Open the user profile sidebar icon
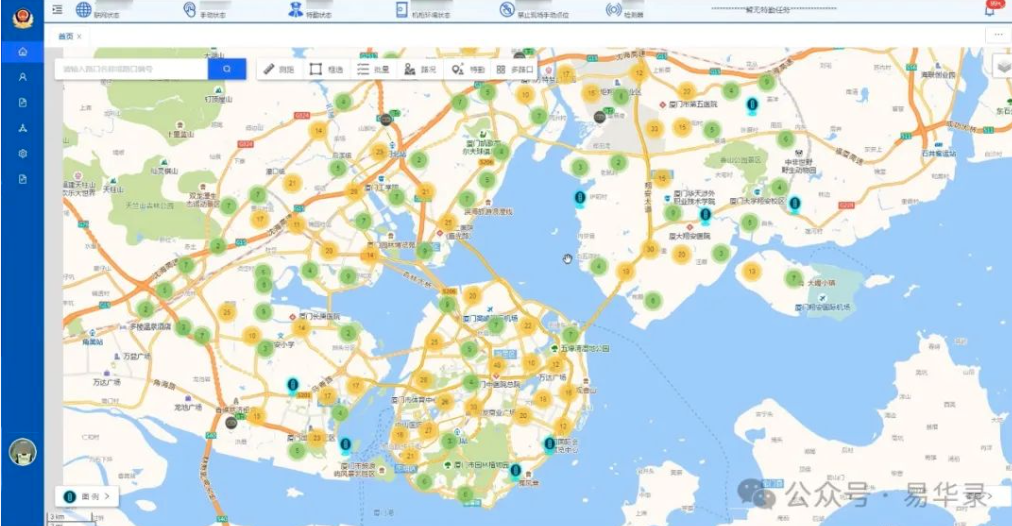 (x=23, y=77)
